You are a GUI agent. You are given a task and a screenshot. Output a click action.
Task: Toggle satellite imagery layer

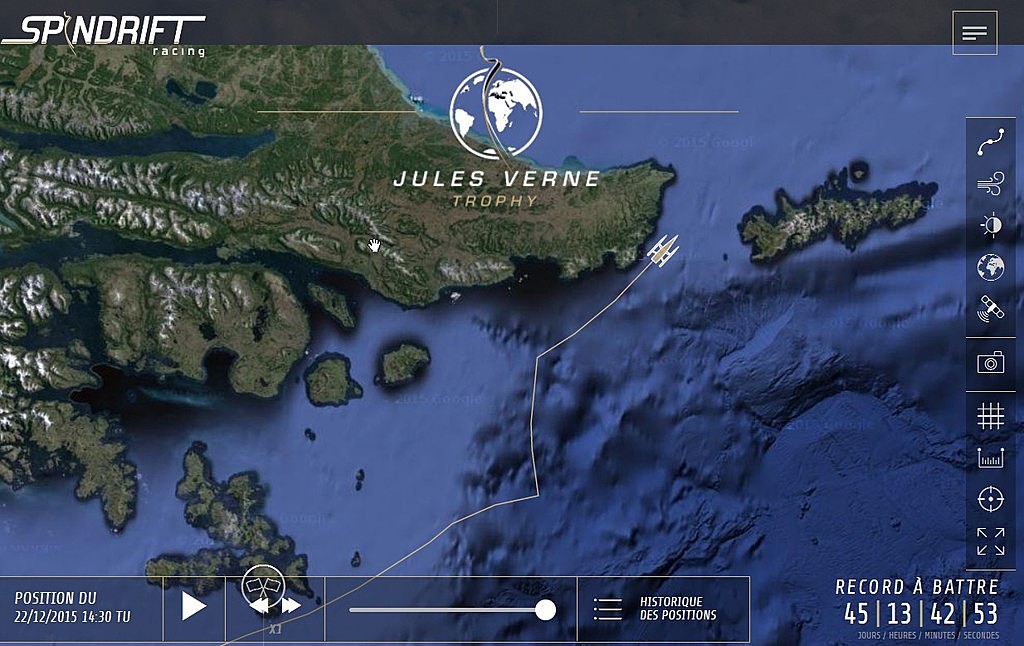coord(990,308)
